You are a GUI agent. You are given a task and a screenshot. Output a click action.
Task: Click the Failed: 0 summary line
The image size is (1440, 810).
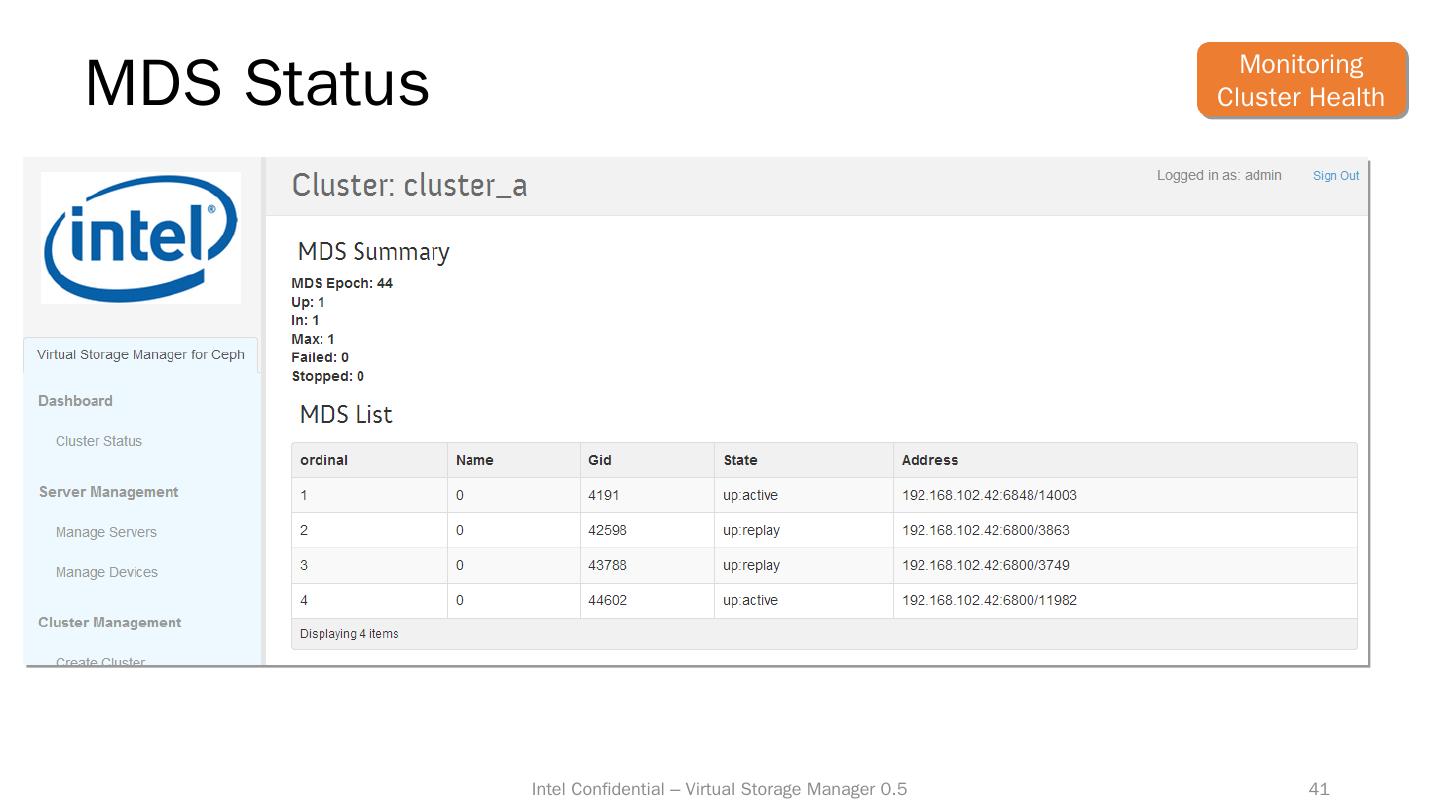tap(320, 357)
